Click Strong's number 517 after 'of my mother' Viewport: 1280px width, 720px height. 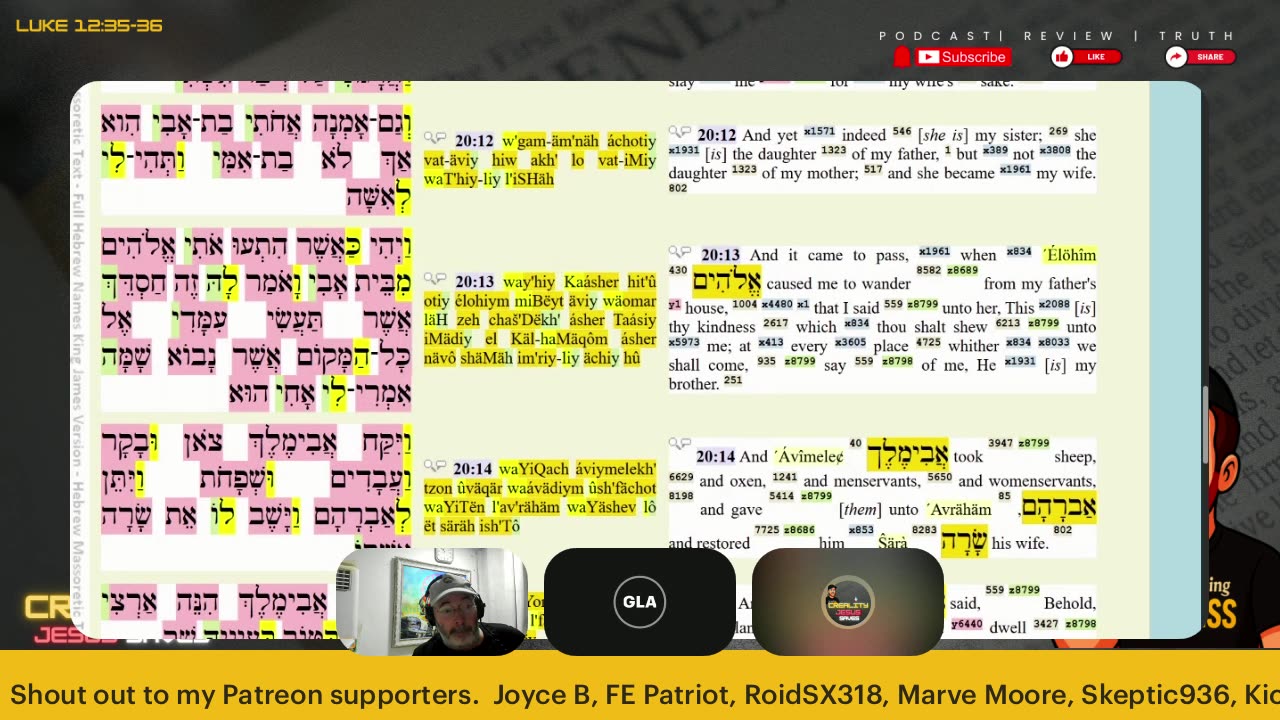point(873,169)
